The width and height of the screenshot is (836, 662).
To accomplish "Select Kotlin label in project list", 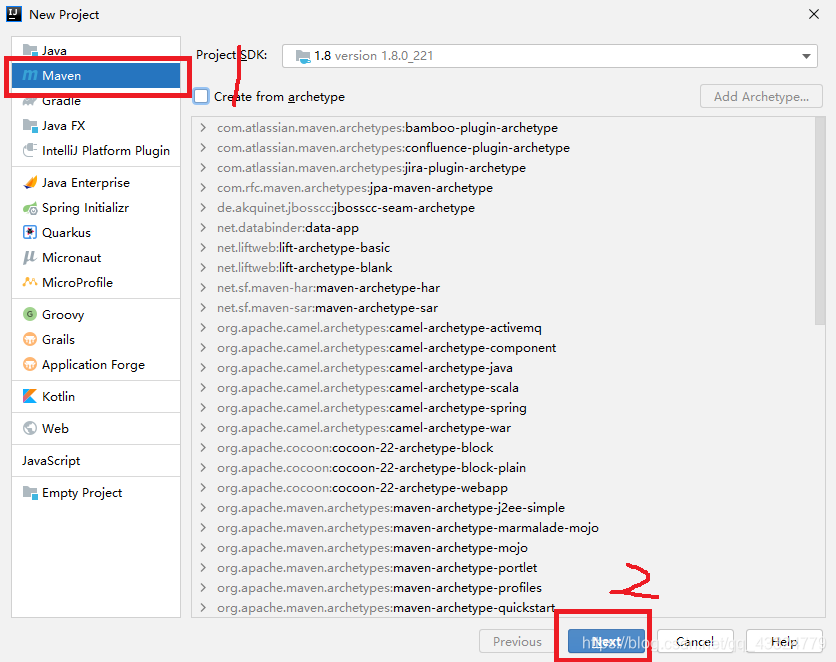I will pyautogui.click(x=59, y=397).
